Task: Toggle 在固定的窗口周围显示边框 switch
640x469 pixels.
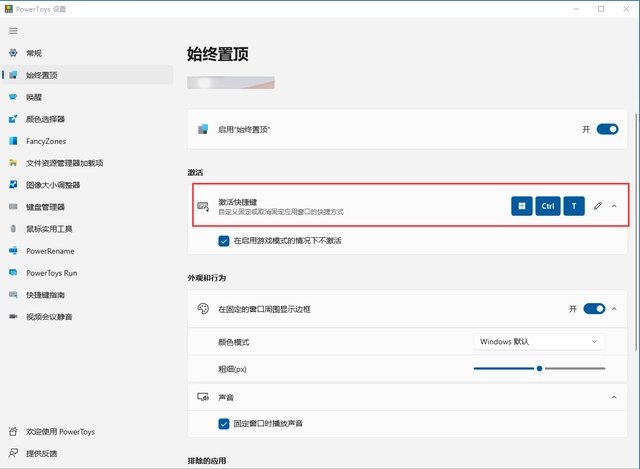Action: pos(594,310)
